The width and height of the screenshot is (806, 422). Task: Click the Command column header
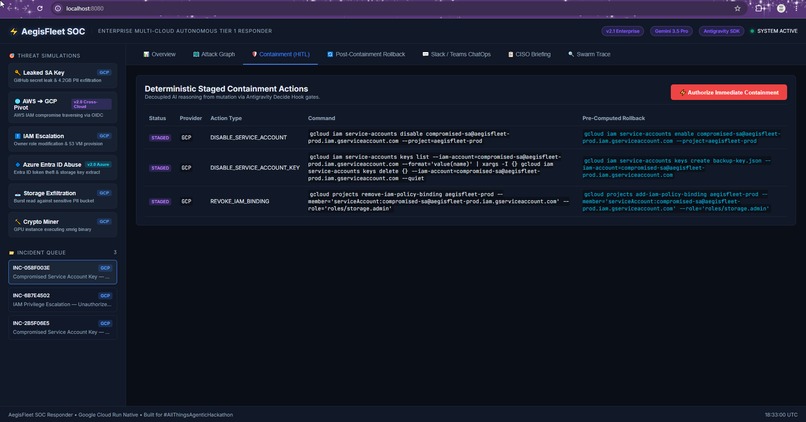[321, 118]
